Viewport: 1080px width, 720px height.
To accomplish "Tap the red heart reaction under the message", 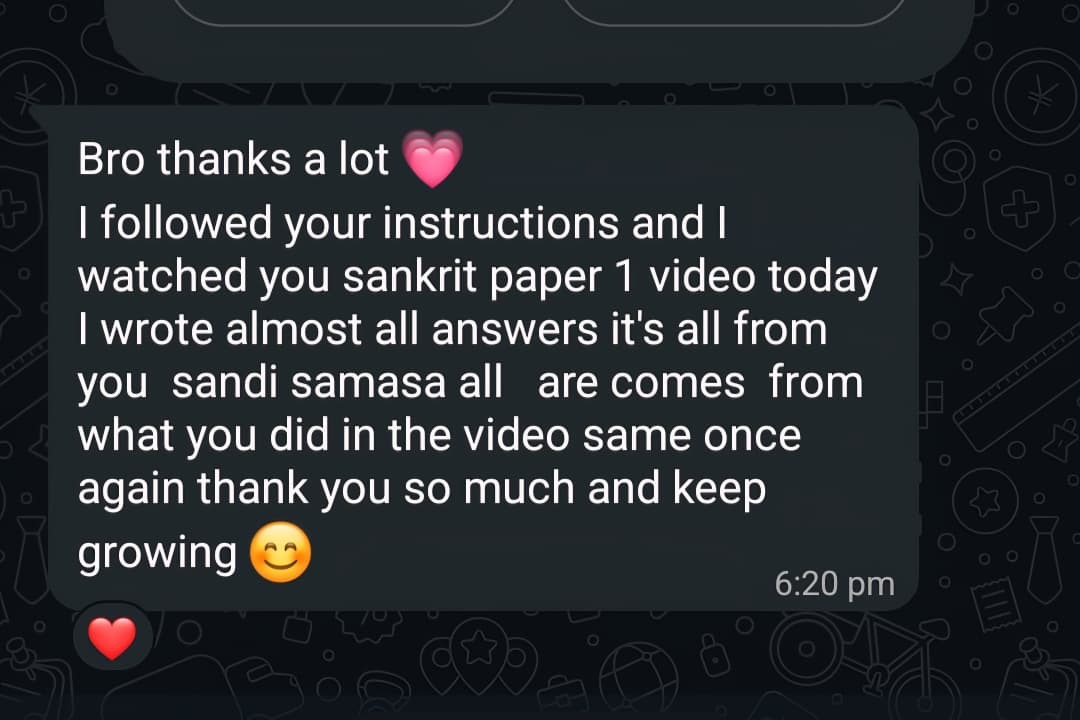I will tap(113, 637).
